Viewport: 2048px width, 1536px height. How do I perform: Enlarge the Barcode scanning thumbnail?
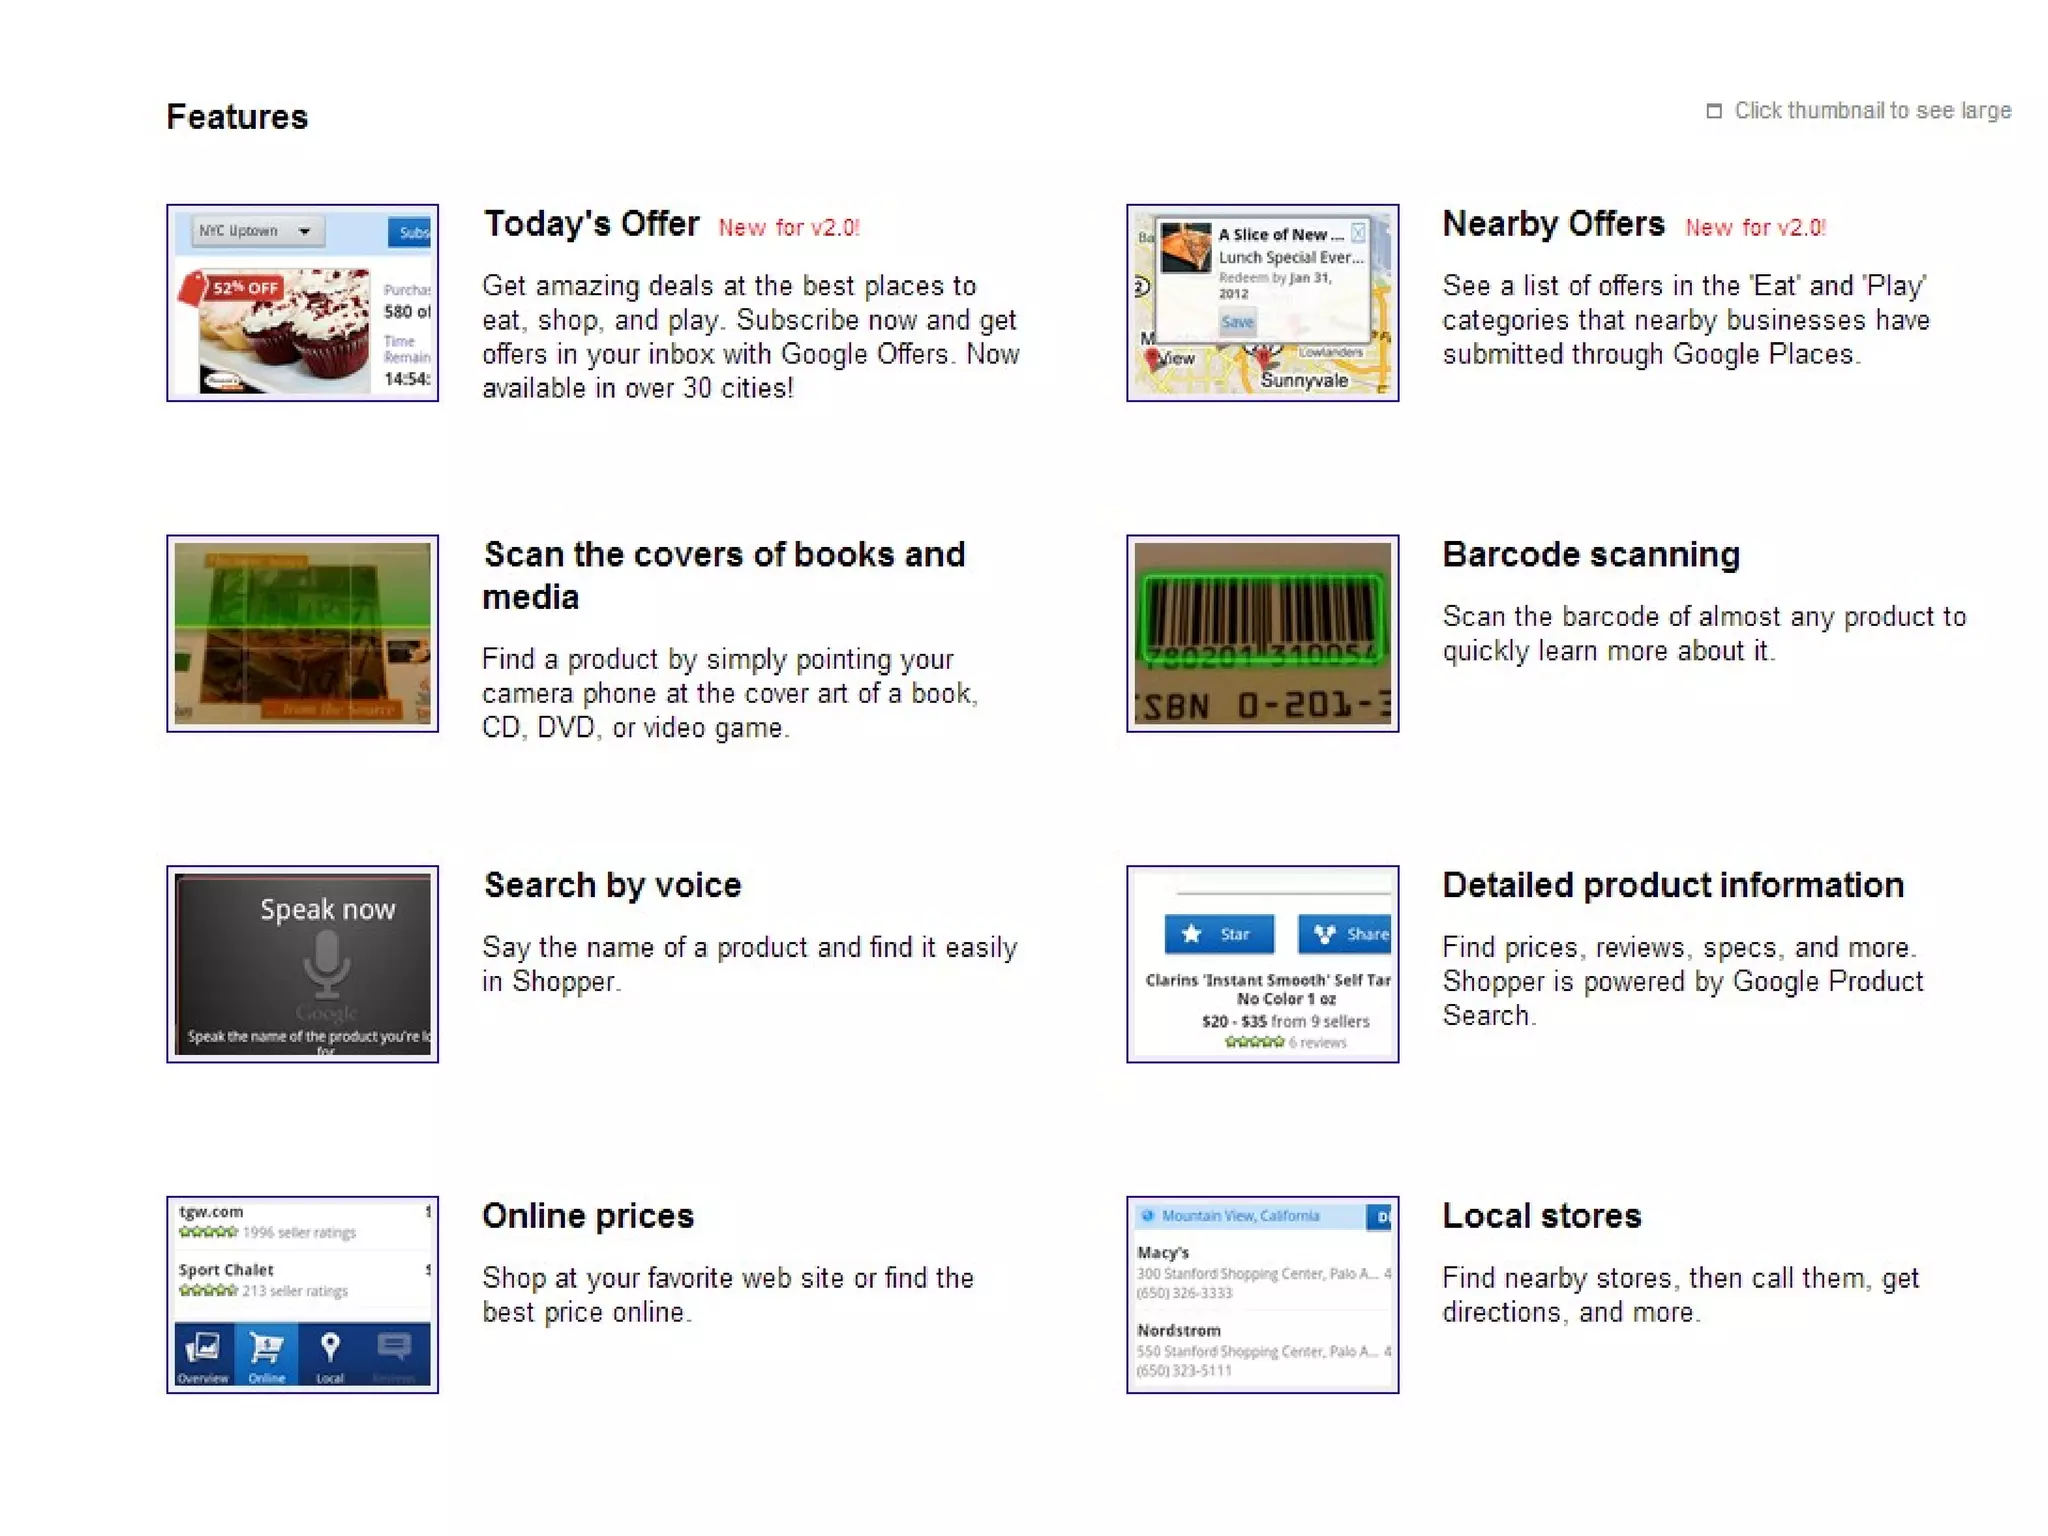coord(1262,633)
